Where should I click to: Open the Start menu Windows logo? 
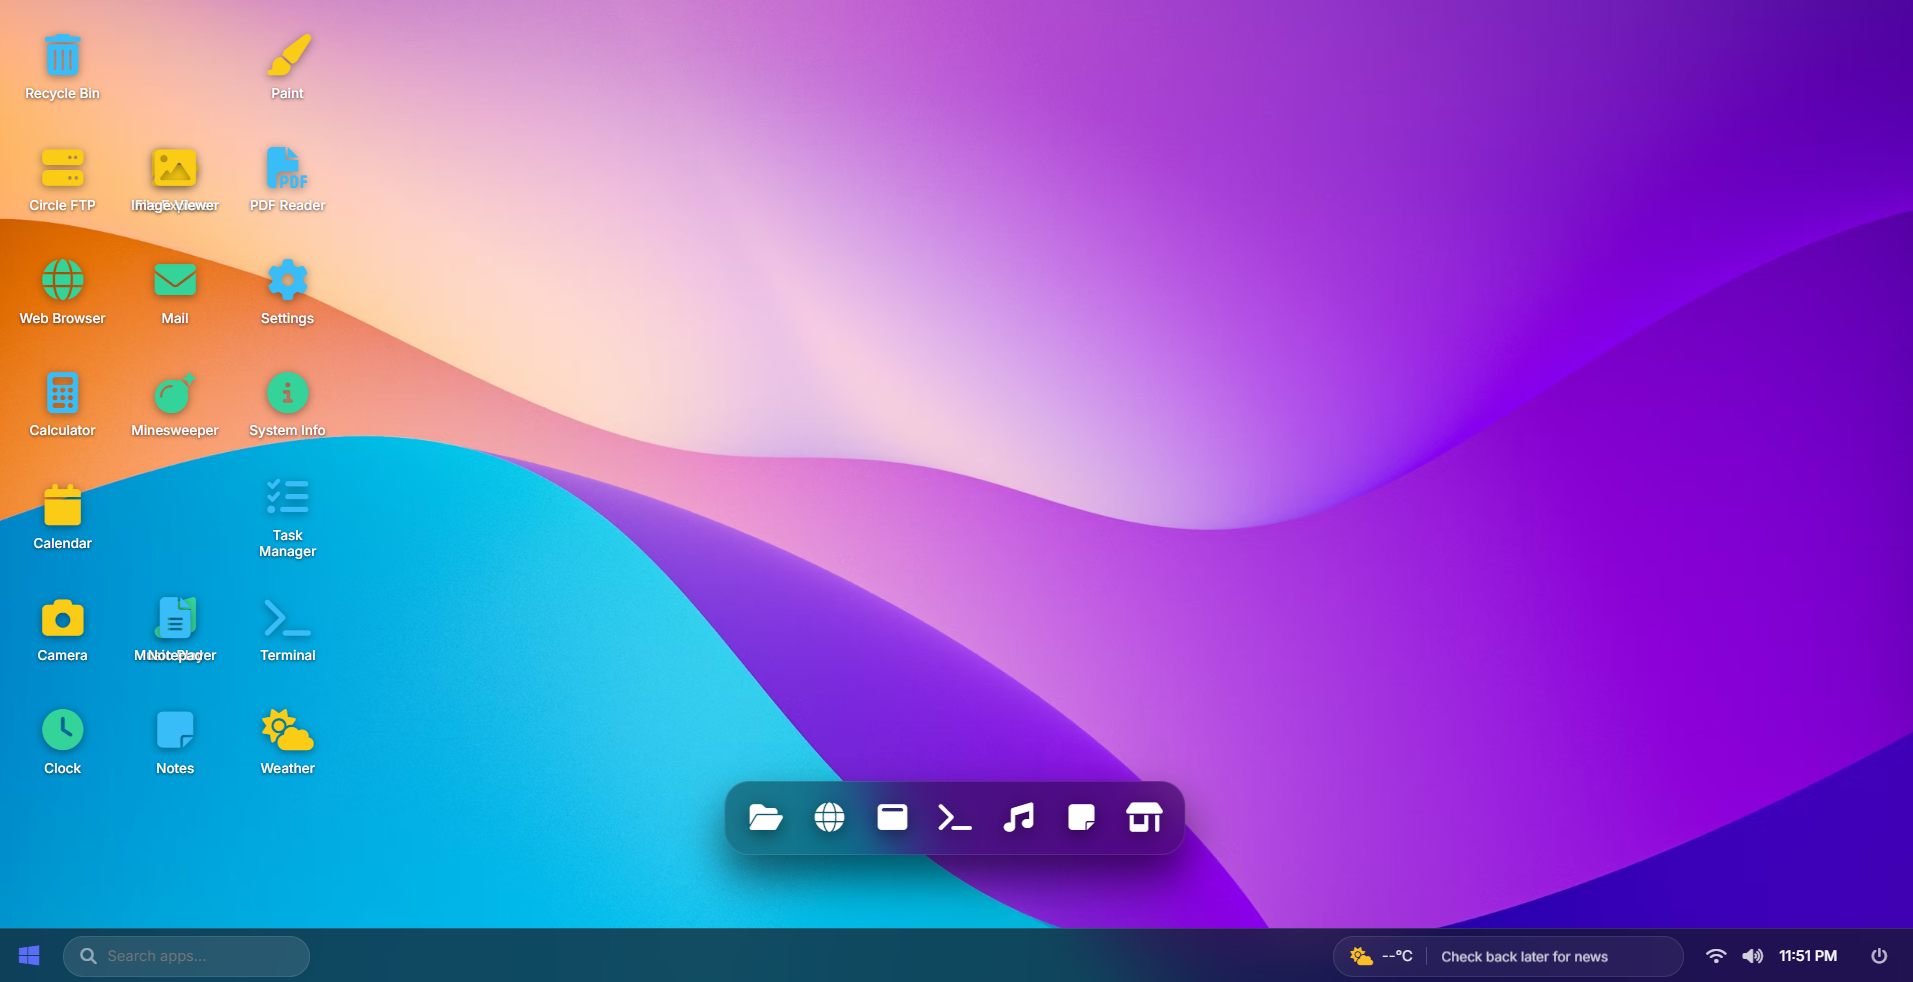click(x=29, y=956)
